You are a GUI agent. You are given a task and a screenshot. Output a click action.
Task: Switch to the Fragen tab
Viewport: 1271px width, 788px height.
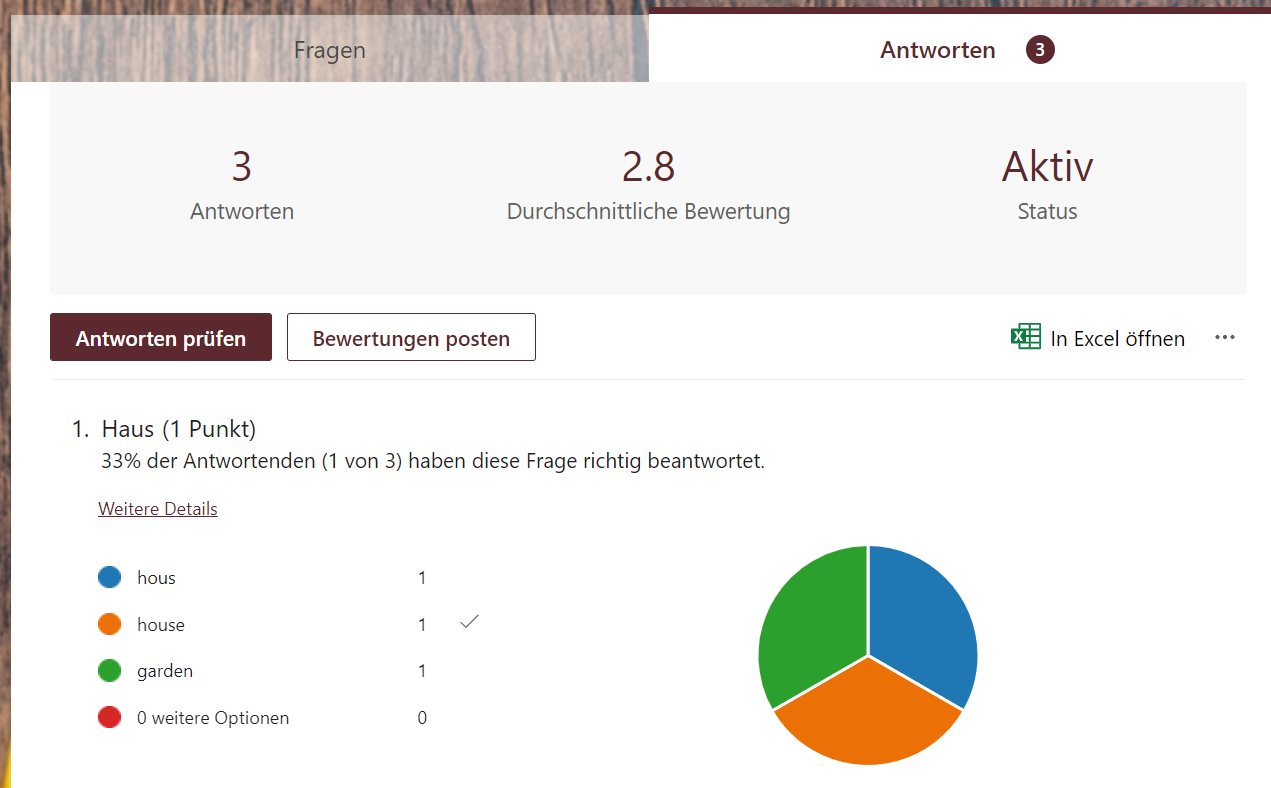[x=330, y=49]
